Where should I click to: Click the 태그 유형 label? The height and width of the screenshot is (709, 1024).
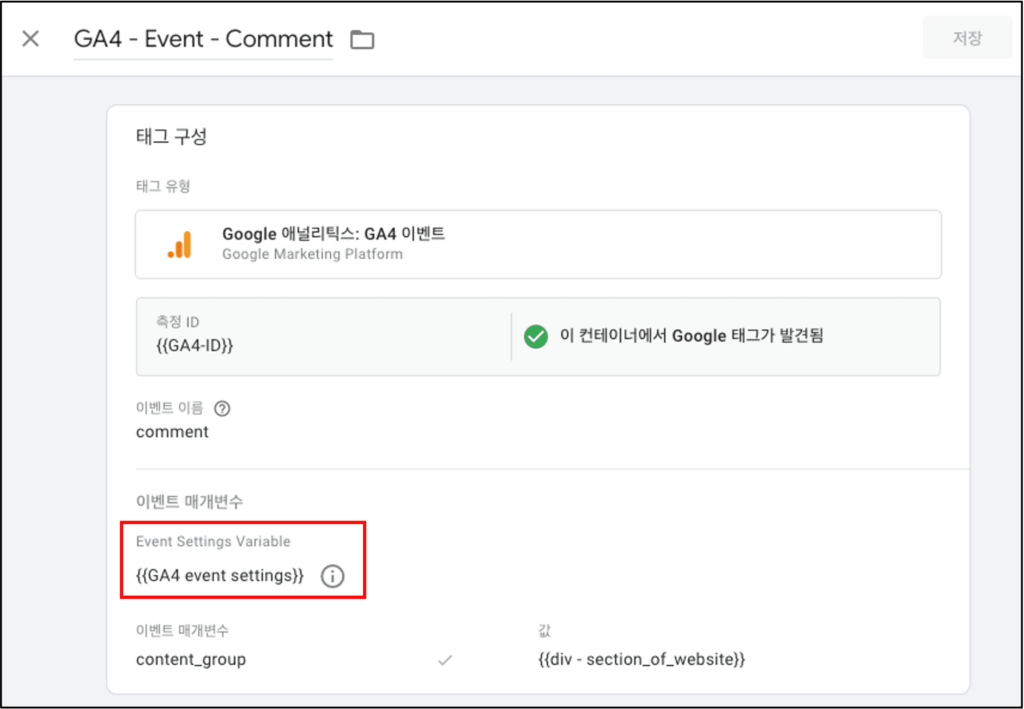coord(163,186)
